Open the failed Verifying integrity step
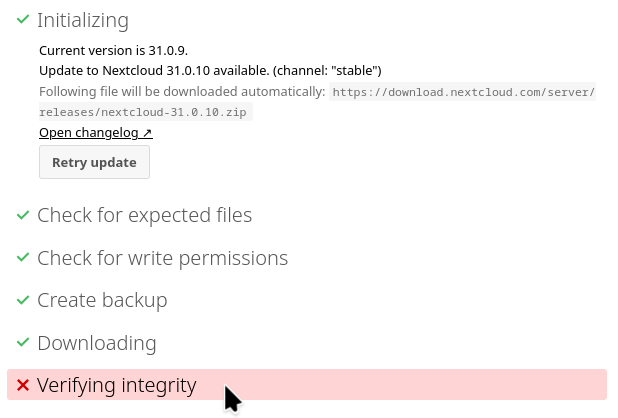 click(117, 385)
